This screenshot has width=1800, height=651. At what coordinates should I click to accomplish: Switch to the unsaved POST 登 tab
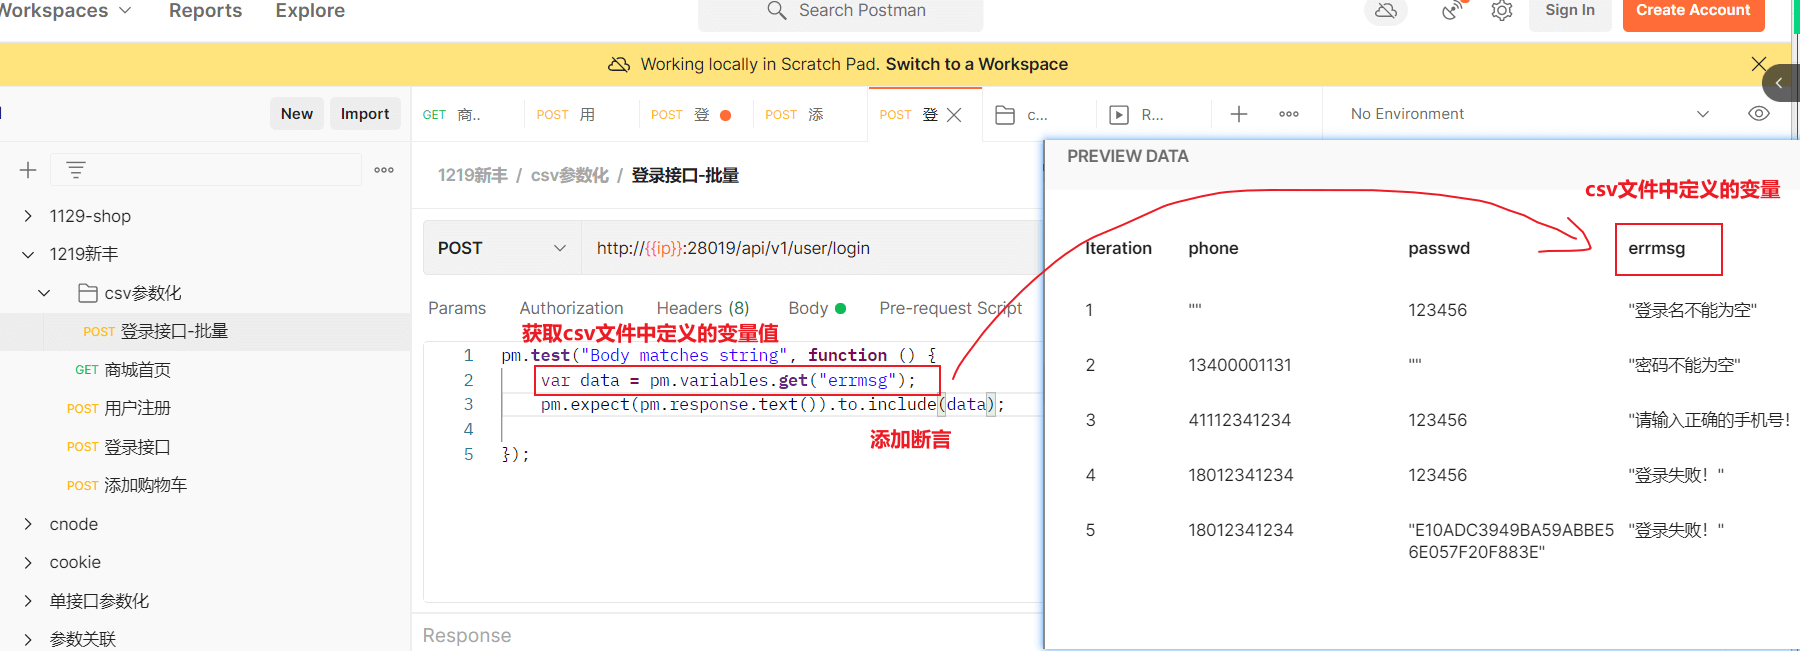pyautogui.click(x=690, y=115)
